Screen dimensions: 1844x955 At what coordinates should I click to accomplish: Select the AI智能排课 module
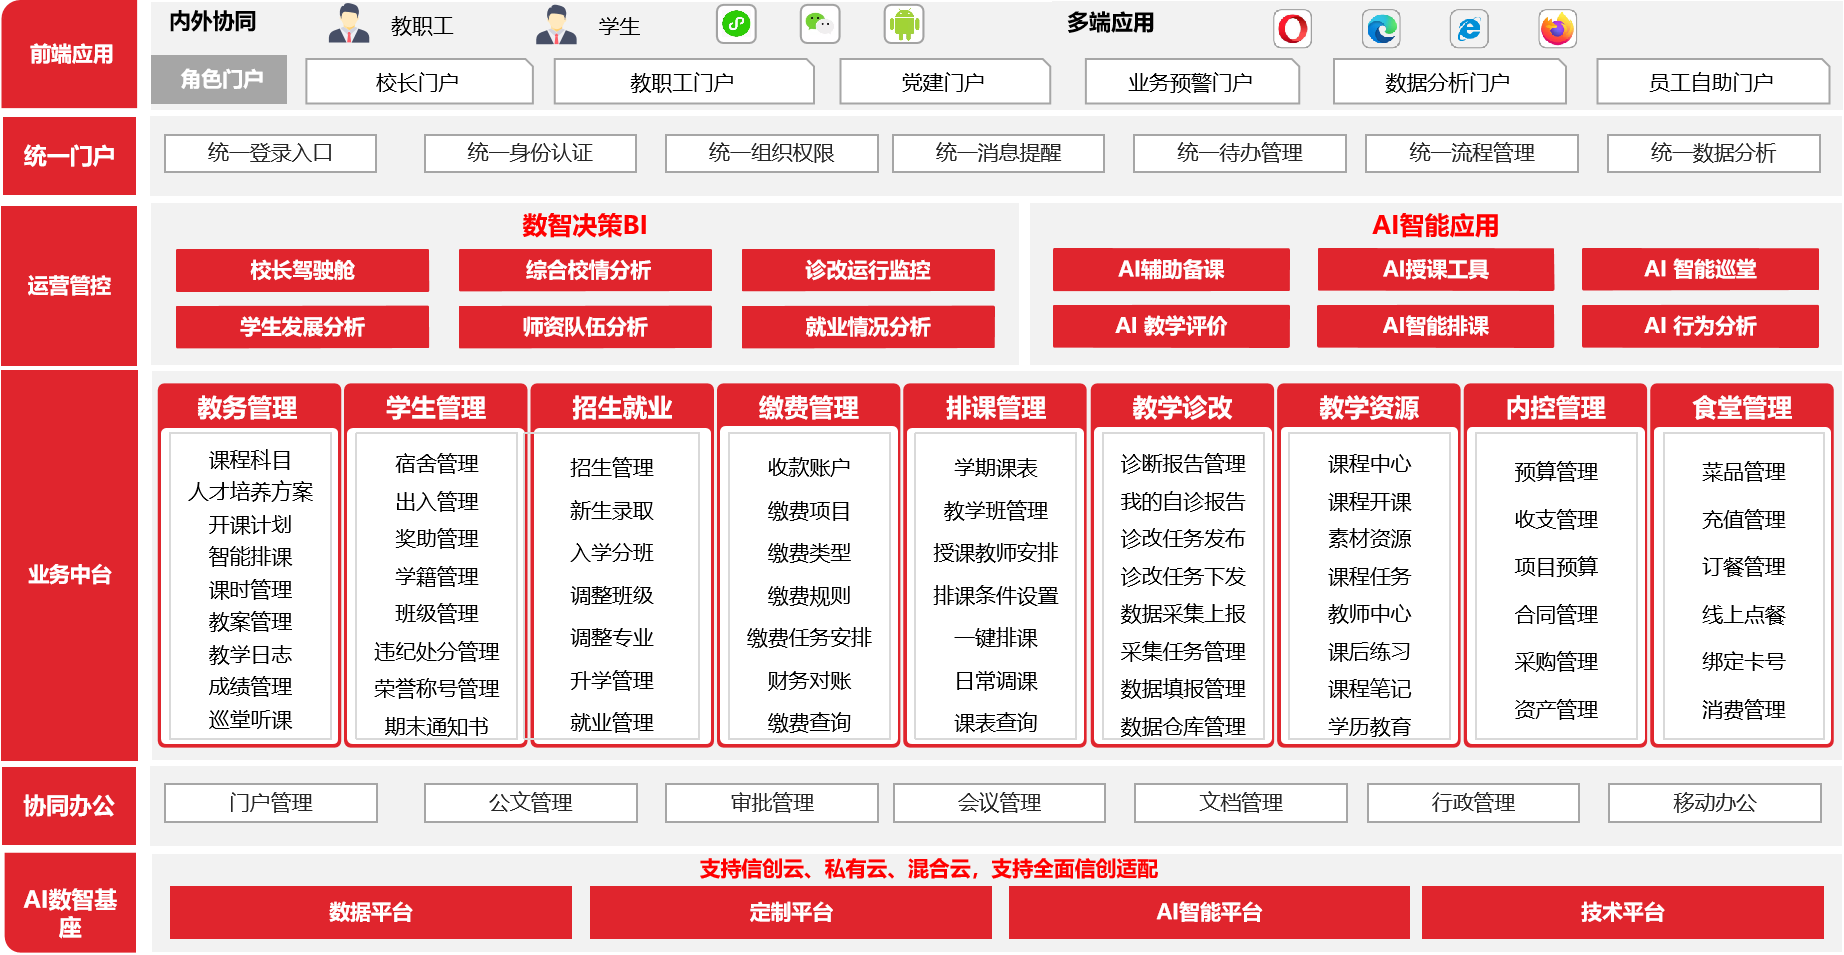click(x=1436, y=326)
